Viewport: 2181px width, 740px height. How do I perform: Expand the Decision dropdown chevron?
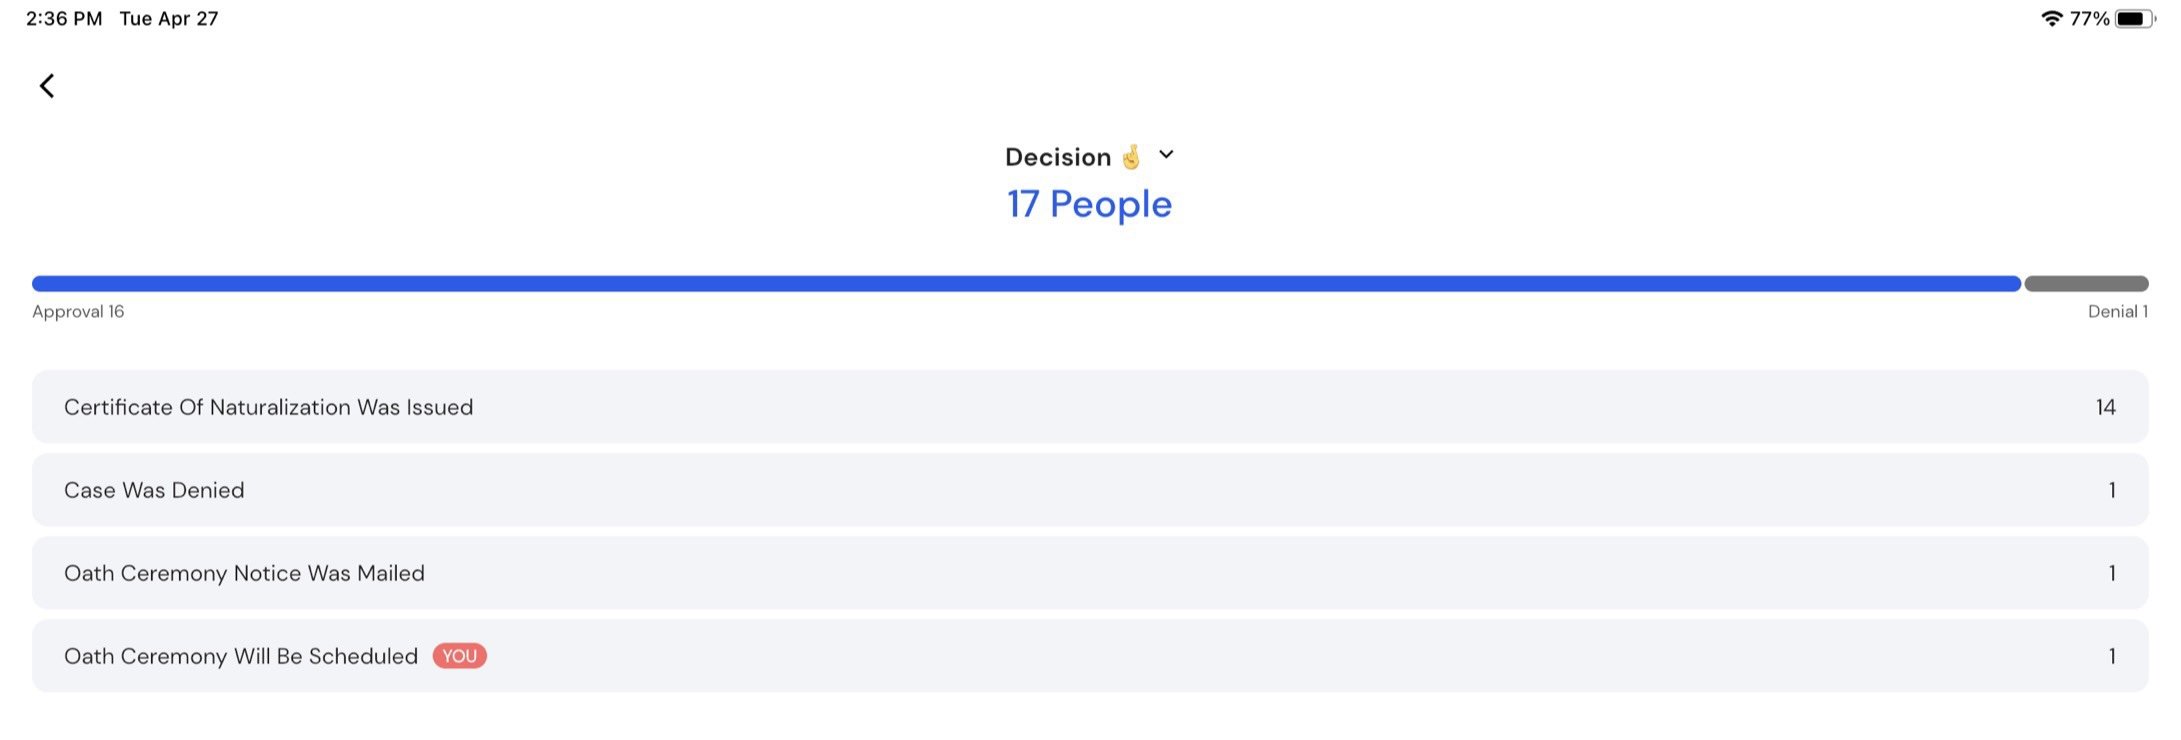pyautogui.click(x=1166, y=155)
